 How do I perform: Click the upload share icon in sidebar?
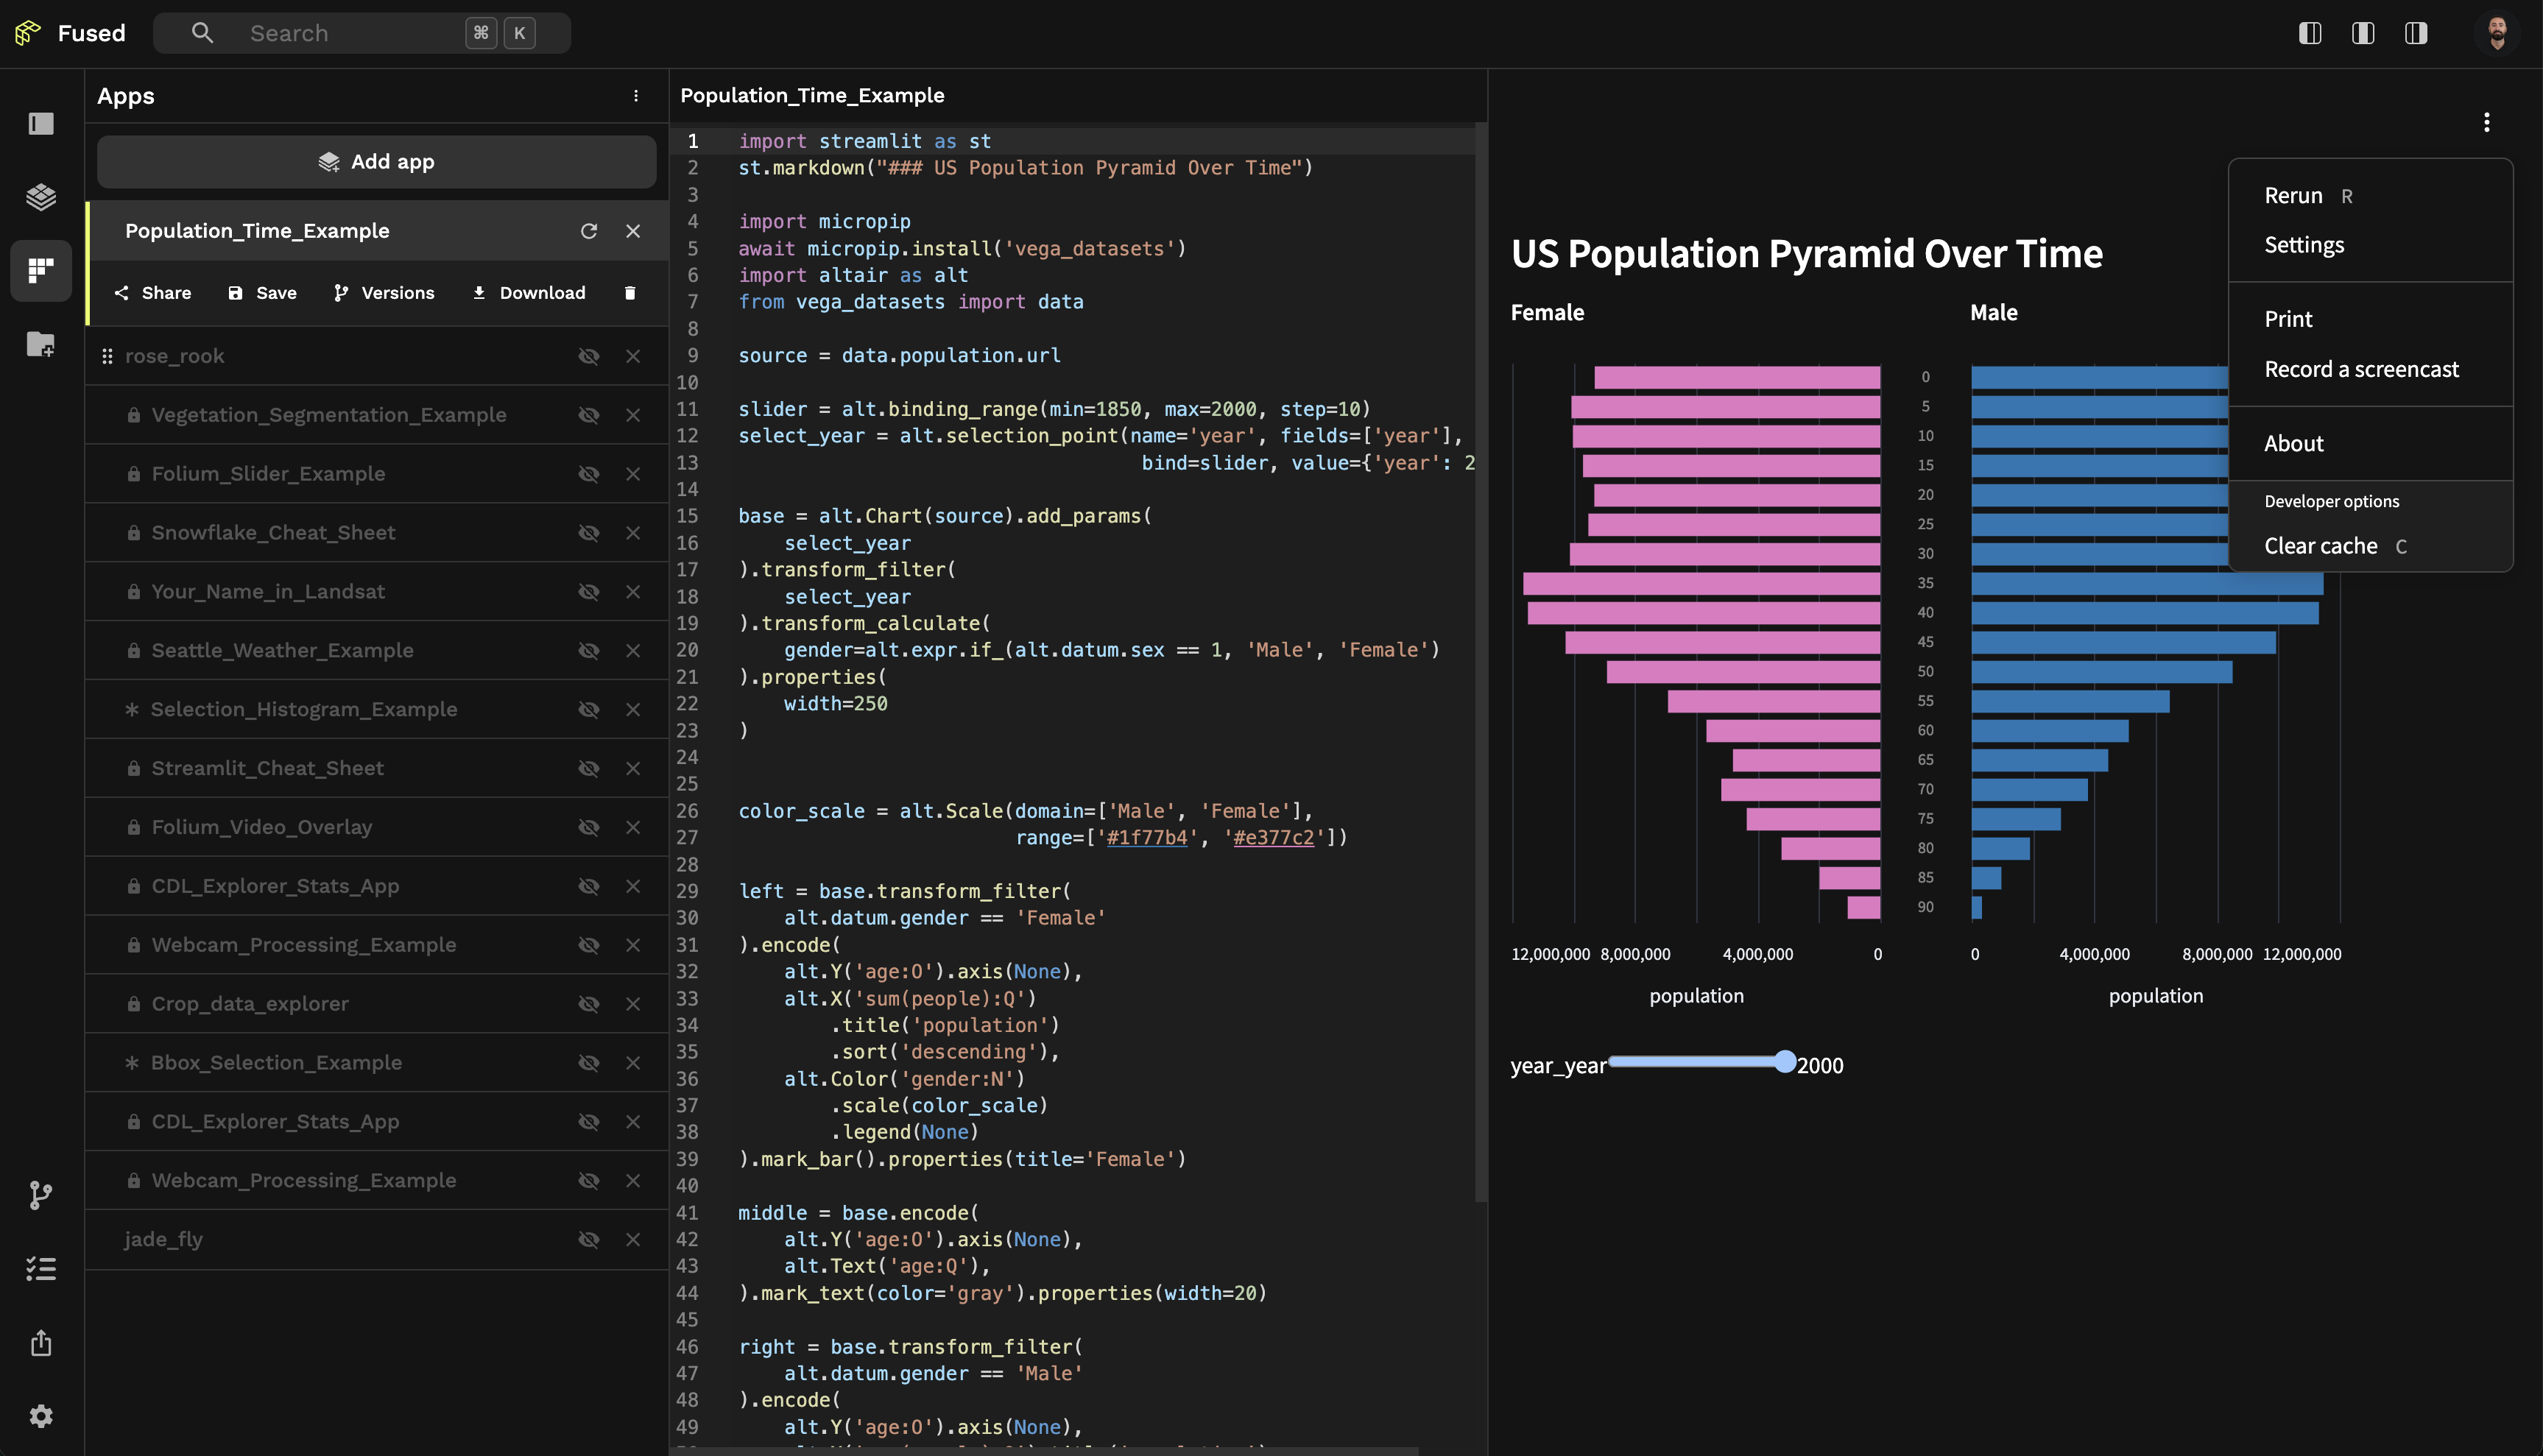(41, 1343)
